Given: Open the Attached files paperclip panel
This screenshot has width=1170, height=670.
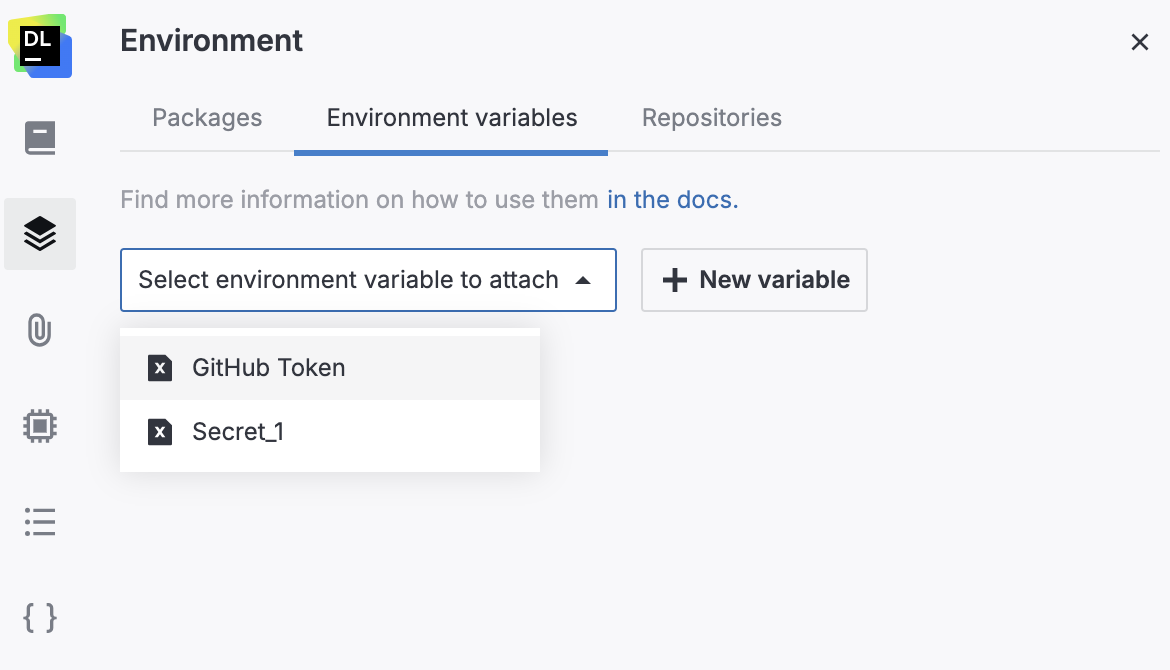Looking at the screenshot, I should click(x=40, y=330).
